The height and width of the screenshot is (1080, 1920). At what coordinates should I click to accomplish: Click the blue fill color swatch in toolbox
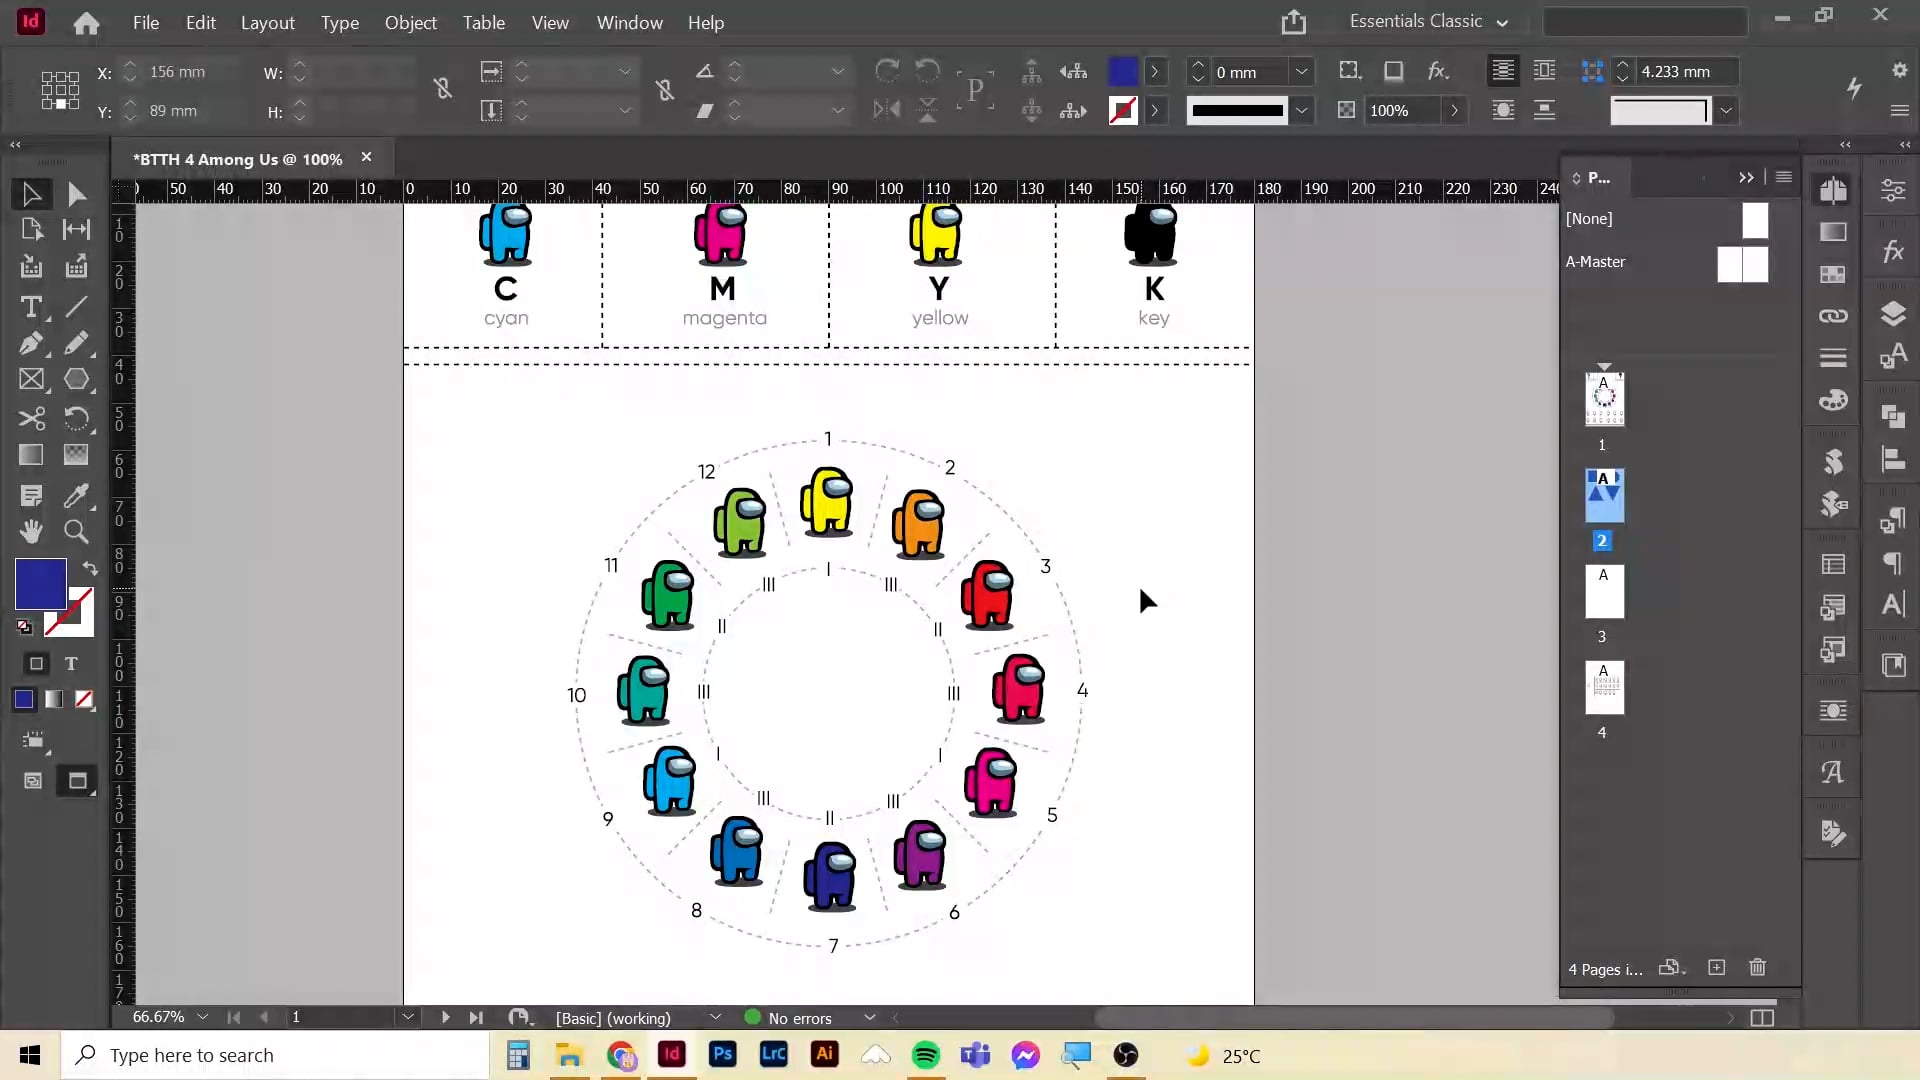coord(40,584)
